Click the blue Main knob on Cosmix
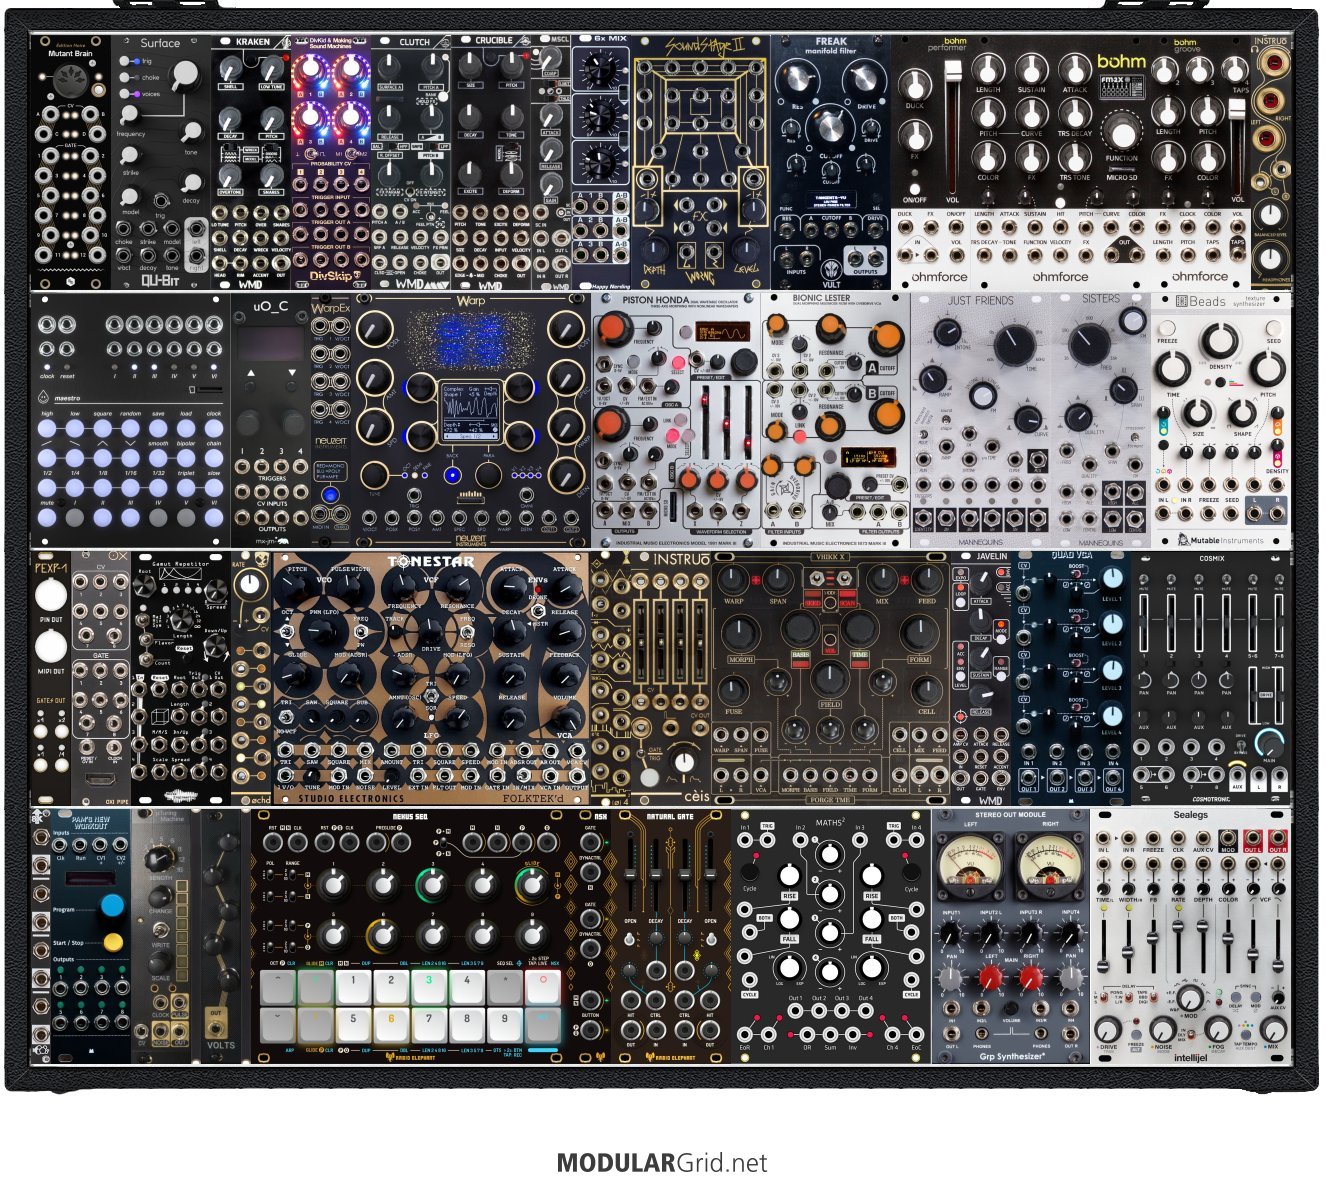This screenshot has height=1184, width=1326. (1269, 744)
